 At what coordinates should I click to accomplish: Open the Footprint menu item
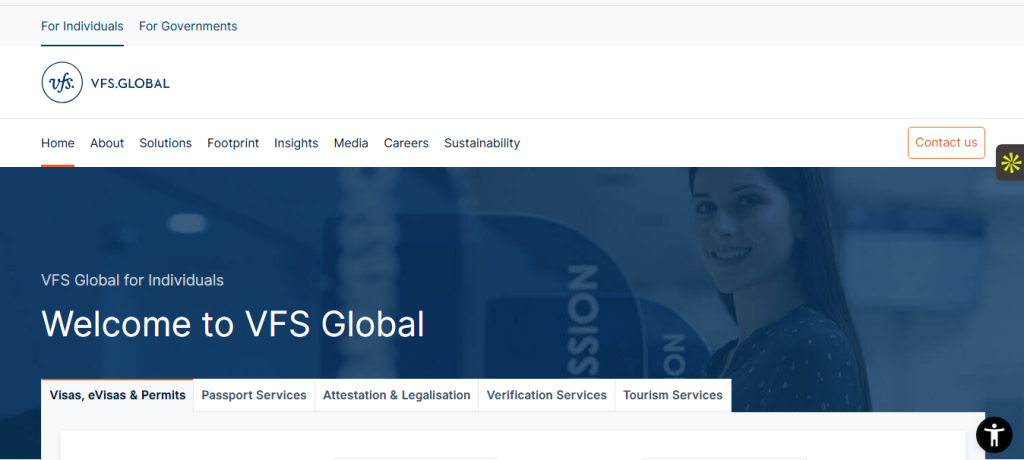233,143
